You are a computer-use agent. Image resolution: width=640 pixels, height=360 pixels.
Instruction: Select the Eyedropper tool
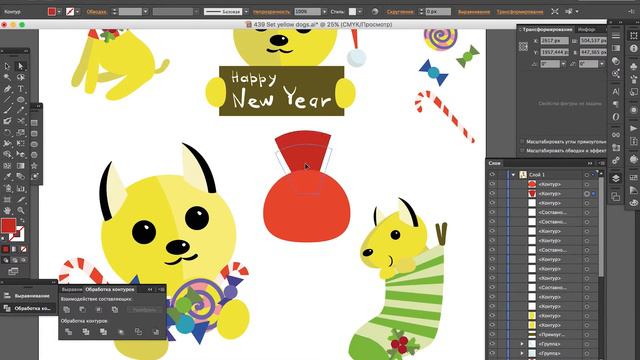(7, 176)
